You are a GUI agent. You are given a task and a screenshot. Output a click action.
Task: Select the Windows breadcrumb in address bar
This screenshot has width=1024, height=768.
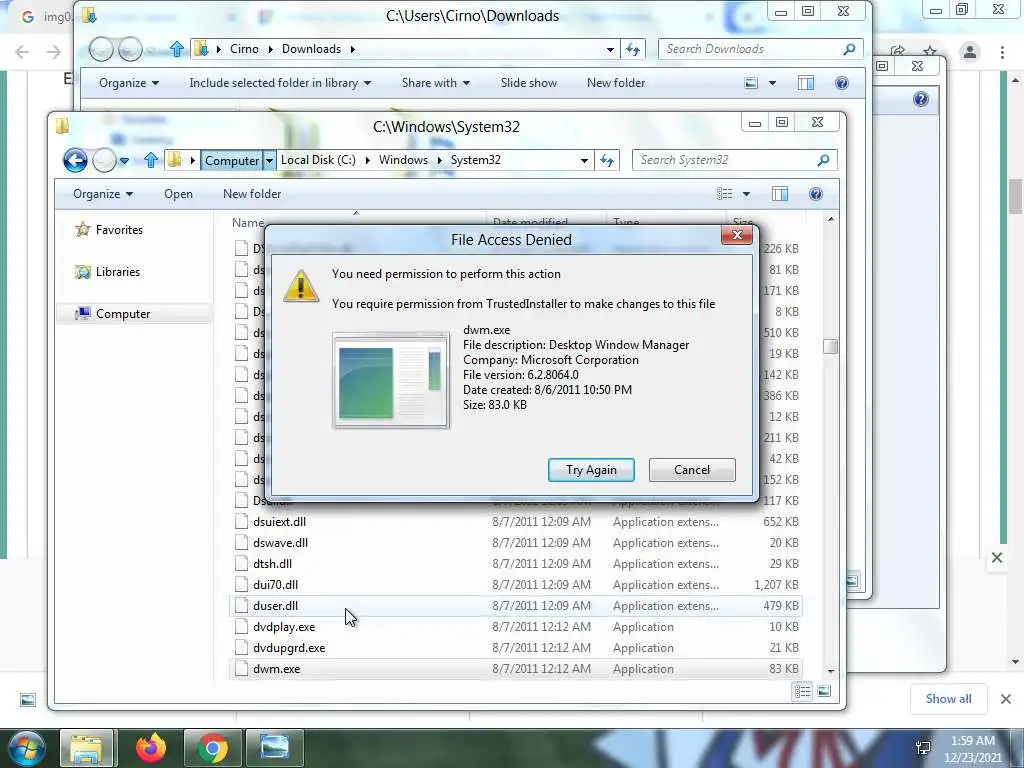pyautogui.click(x=403, y=160)
